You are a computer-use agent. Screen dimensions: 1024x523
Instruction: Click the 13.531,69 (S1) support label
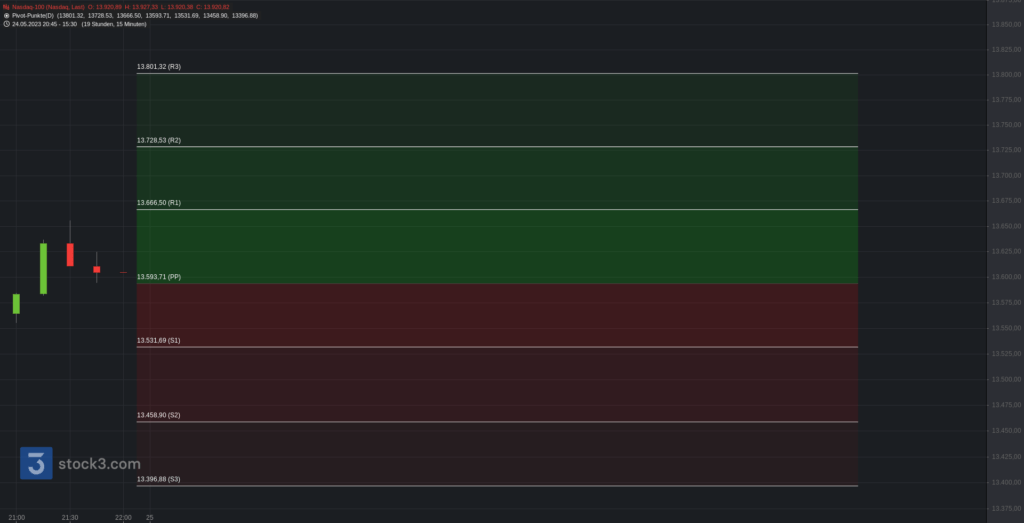(159, 341)
